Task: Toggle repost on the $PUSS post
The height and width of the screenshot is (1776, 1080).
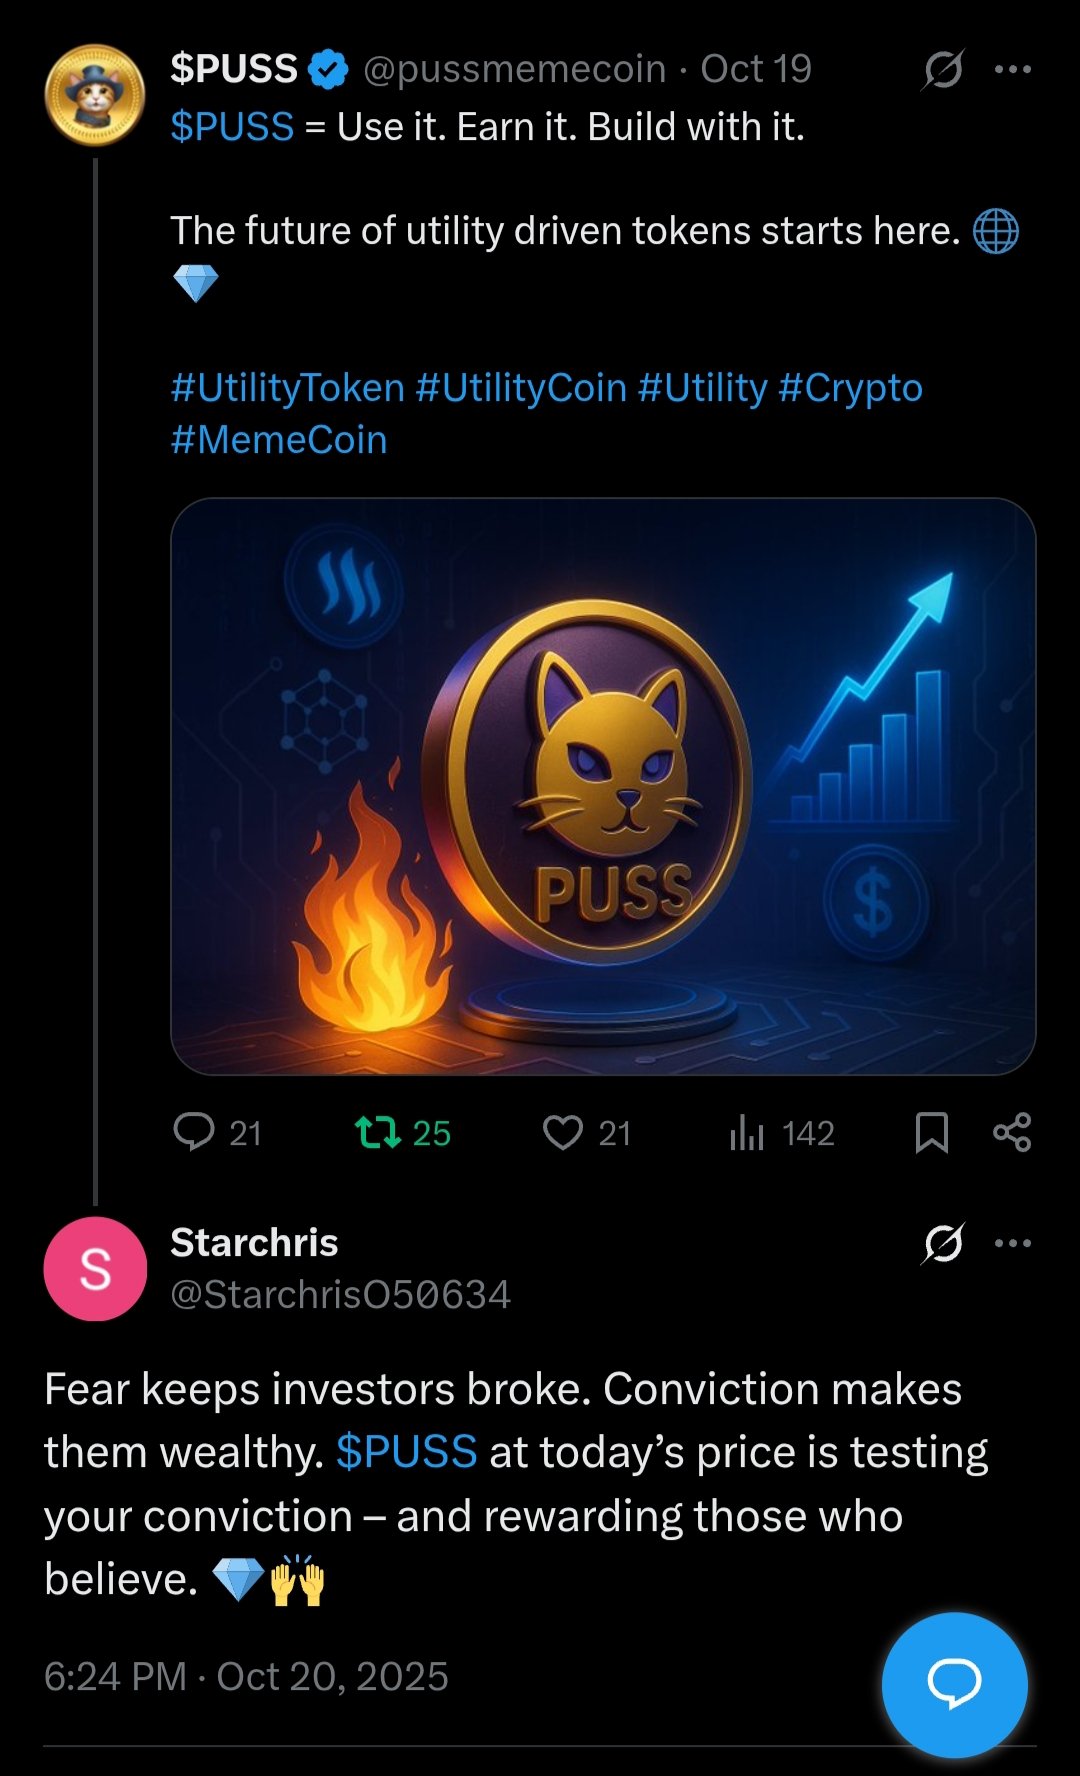Action: 378,1132
